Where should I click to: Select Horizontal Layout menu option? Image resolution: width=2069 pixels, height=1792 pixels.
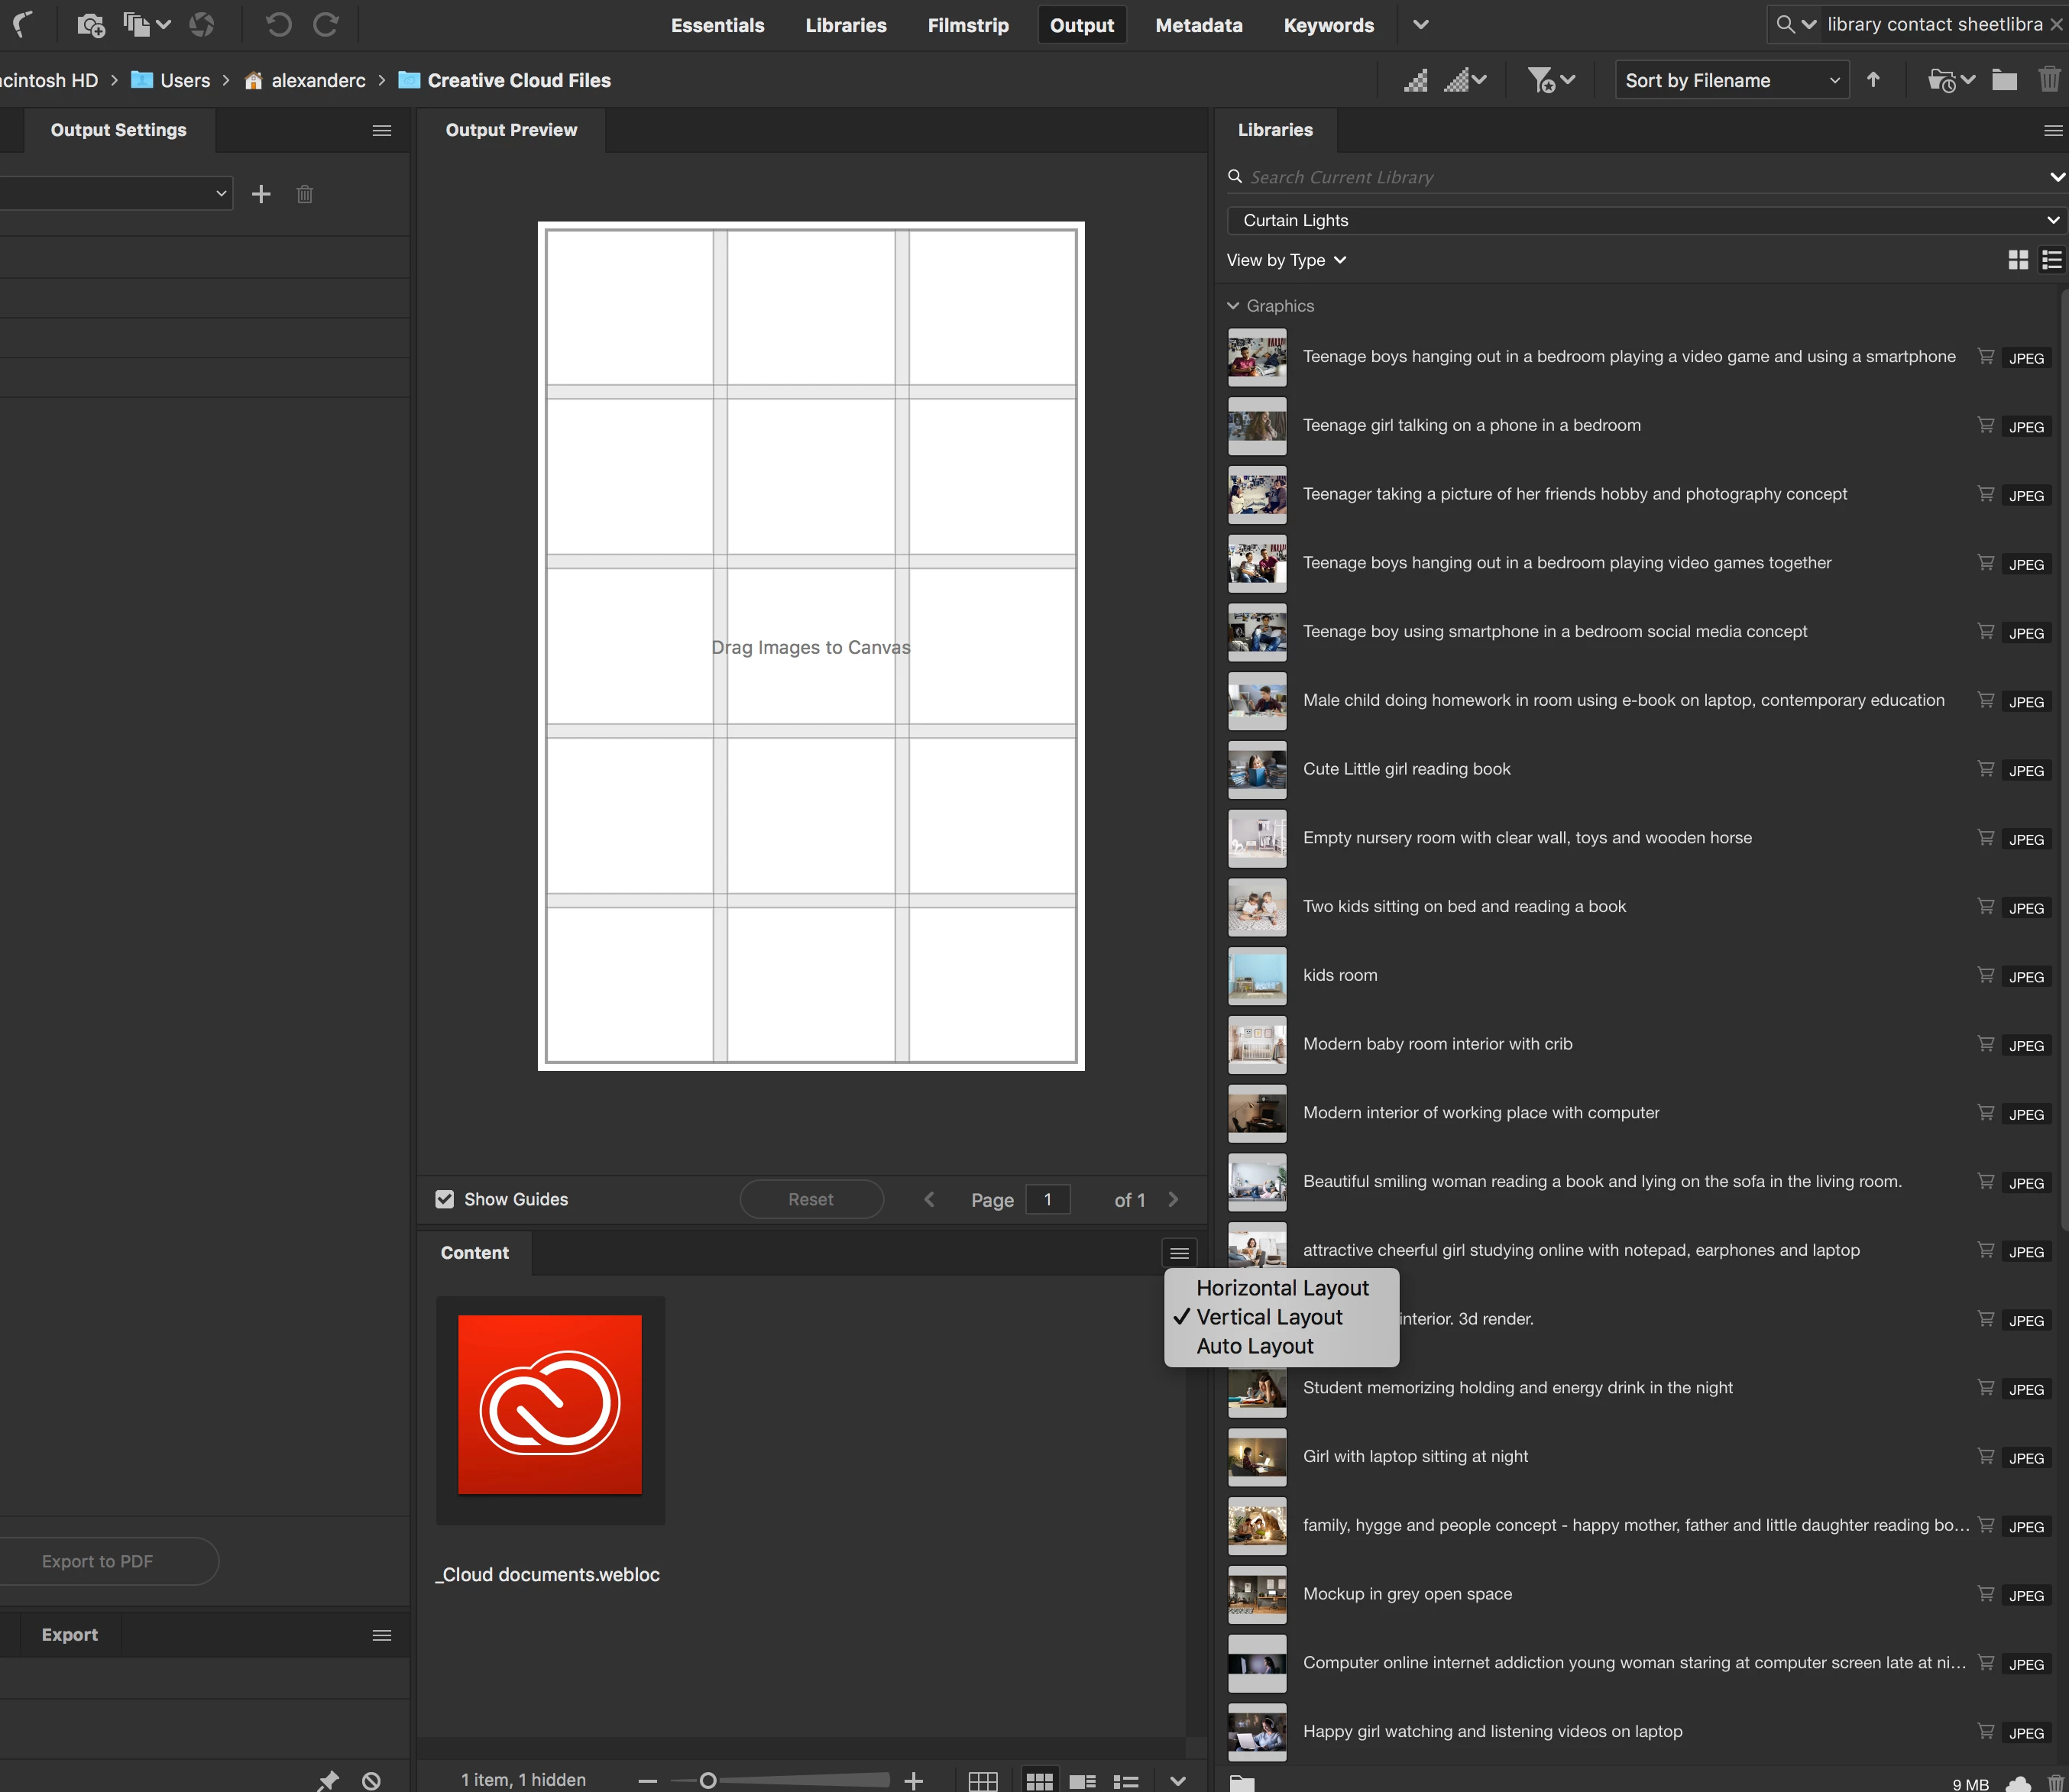[1282, 1288]
